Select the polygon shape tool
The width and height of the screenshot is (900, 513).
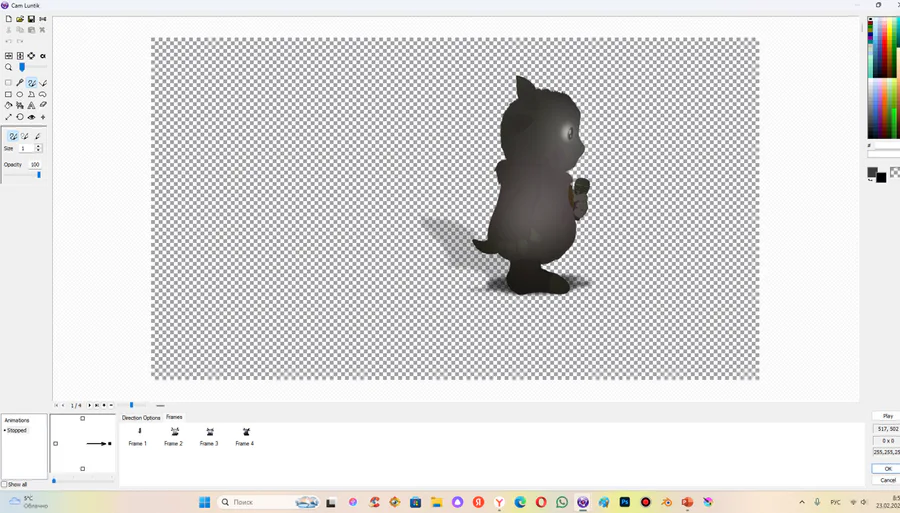(32, 94)
